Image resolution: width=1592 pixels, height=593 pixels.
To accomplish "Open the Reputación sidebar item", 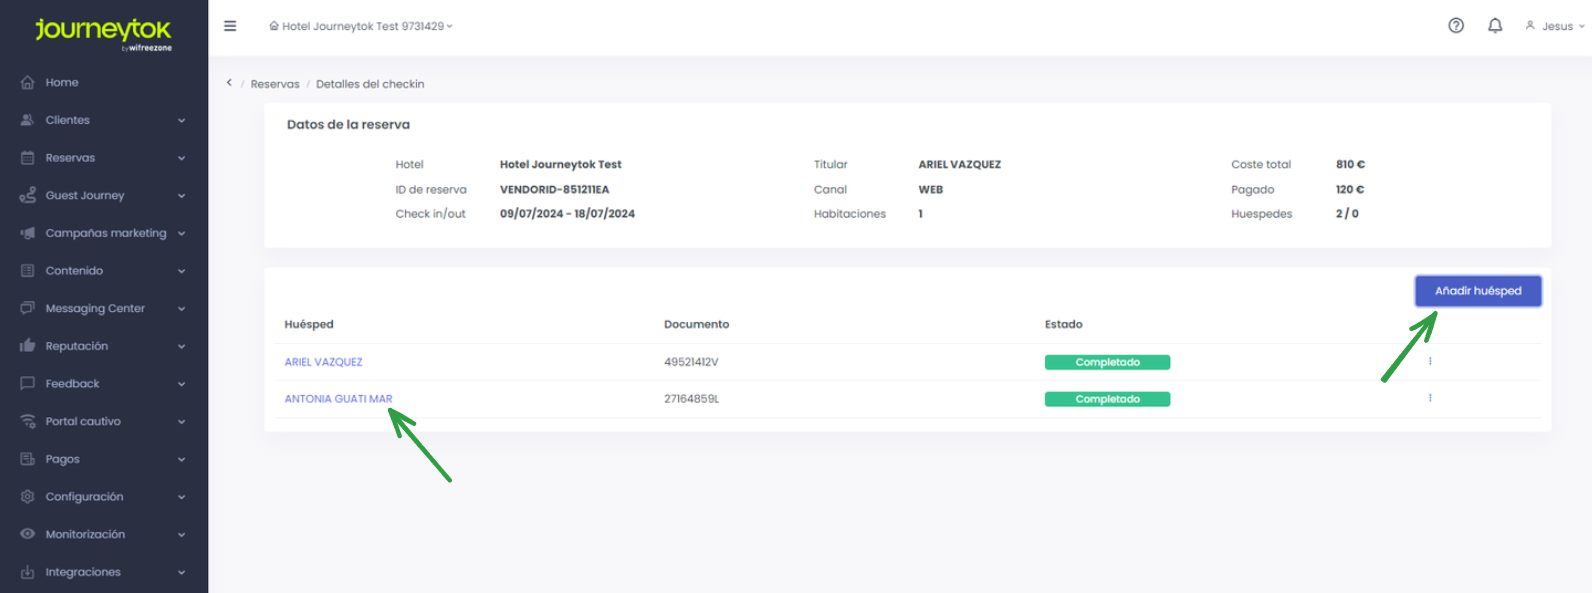I will click(x=77, y=346).
